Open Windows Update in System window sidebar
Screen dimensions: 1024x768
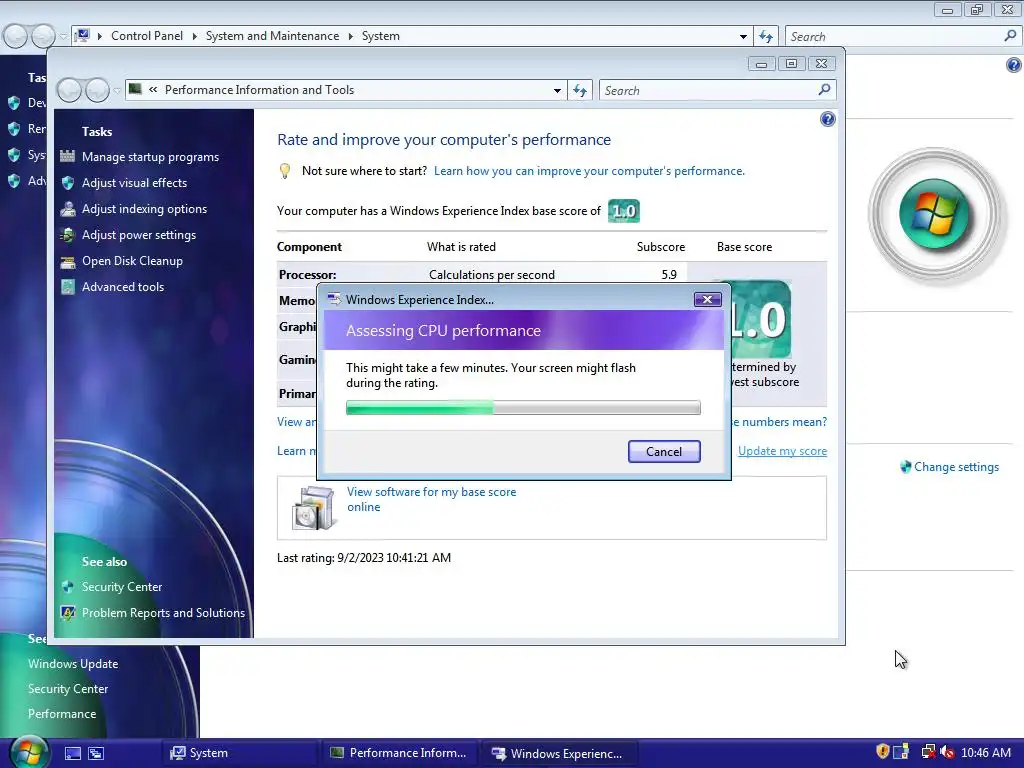pyautogui.click(x=73, y=664)
